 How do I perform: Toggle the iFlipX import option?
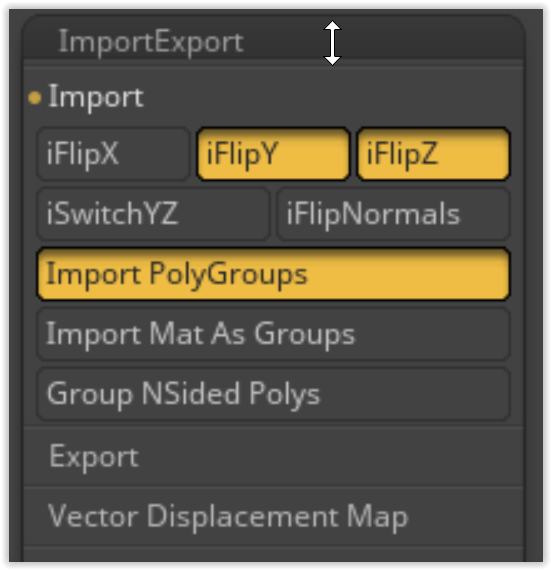coord(113,154)
